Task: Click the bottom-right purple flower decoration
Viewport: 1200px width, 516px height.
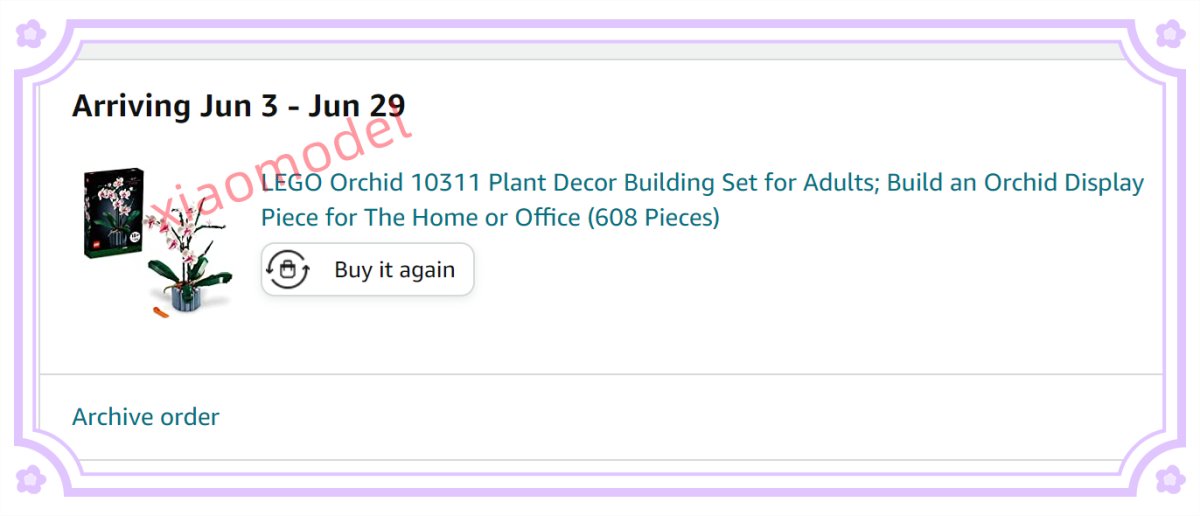Action: (x=1168, y=481)
